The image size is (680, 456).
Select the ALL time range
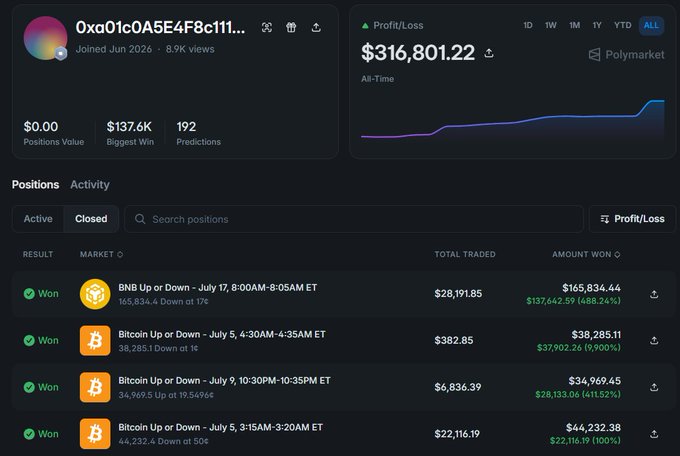[651, 25]
